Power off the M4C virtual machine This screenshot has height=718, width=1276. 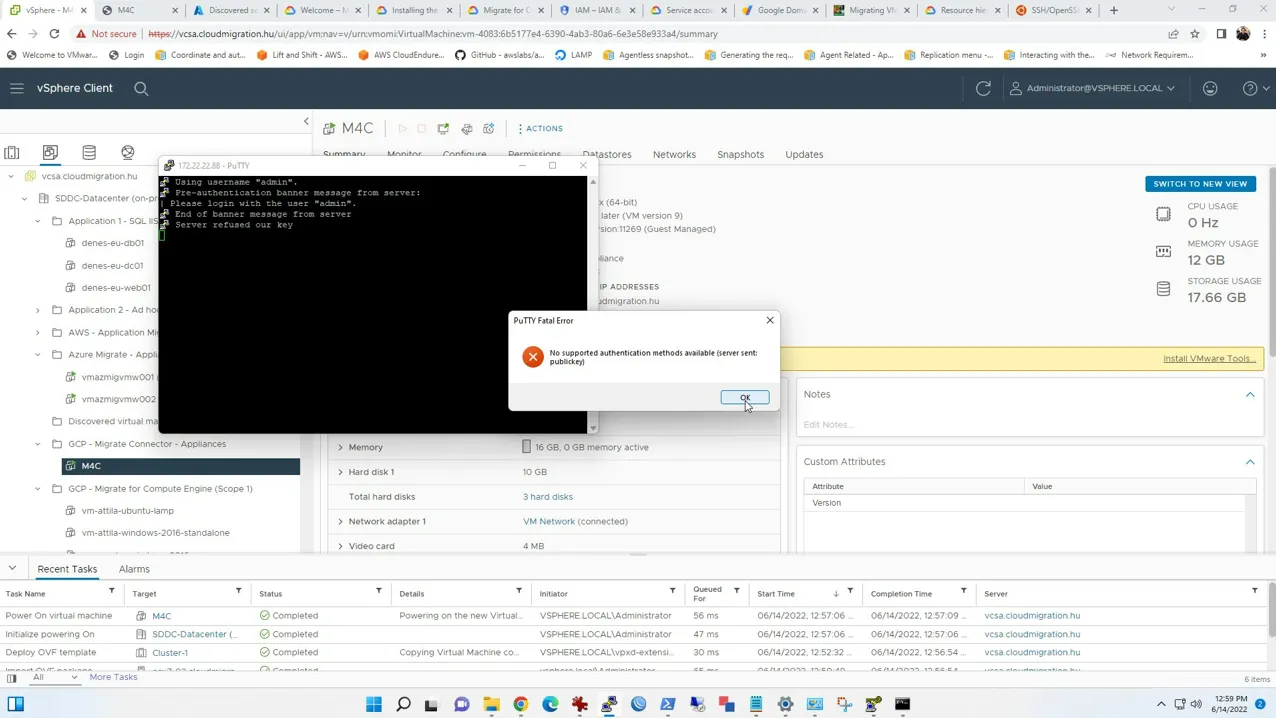click(422, 129)
